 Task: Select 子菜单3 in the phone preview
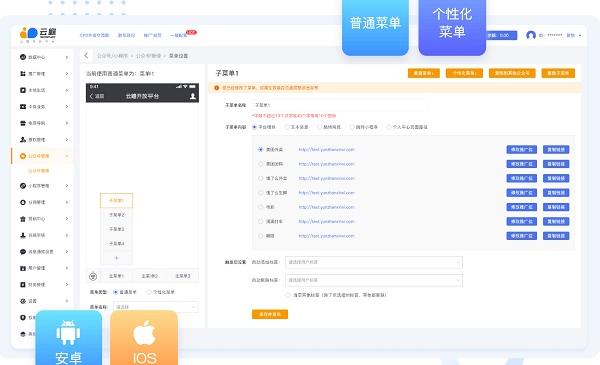coord(116,229)
